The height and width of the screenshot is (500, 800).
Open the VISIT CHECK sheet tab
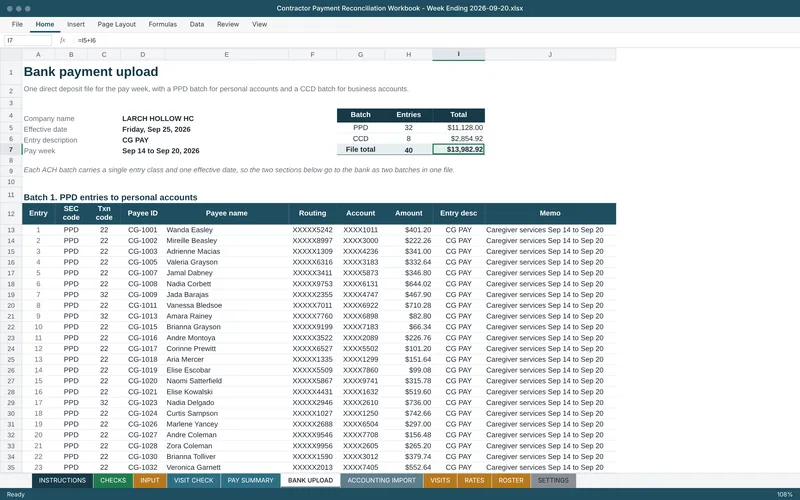pyautogui.click(x=193, y=481)
